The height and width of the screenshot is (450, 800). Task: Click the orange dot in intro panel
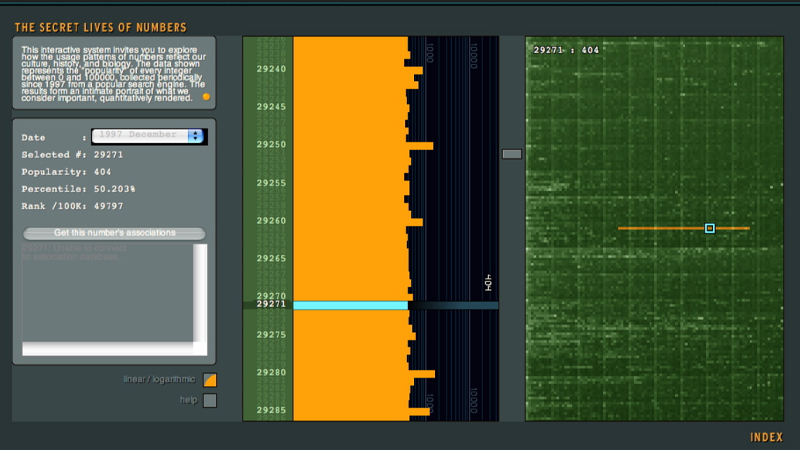coord(206,97)
